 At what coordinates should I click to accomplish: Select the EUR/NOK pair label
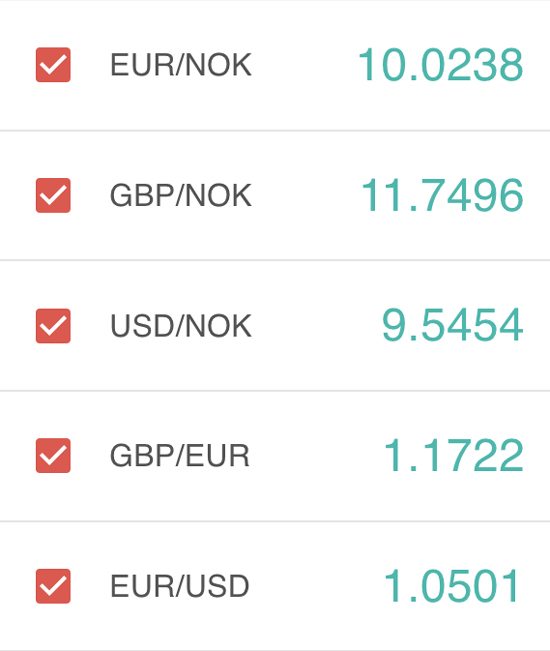[181, 65]
